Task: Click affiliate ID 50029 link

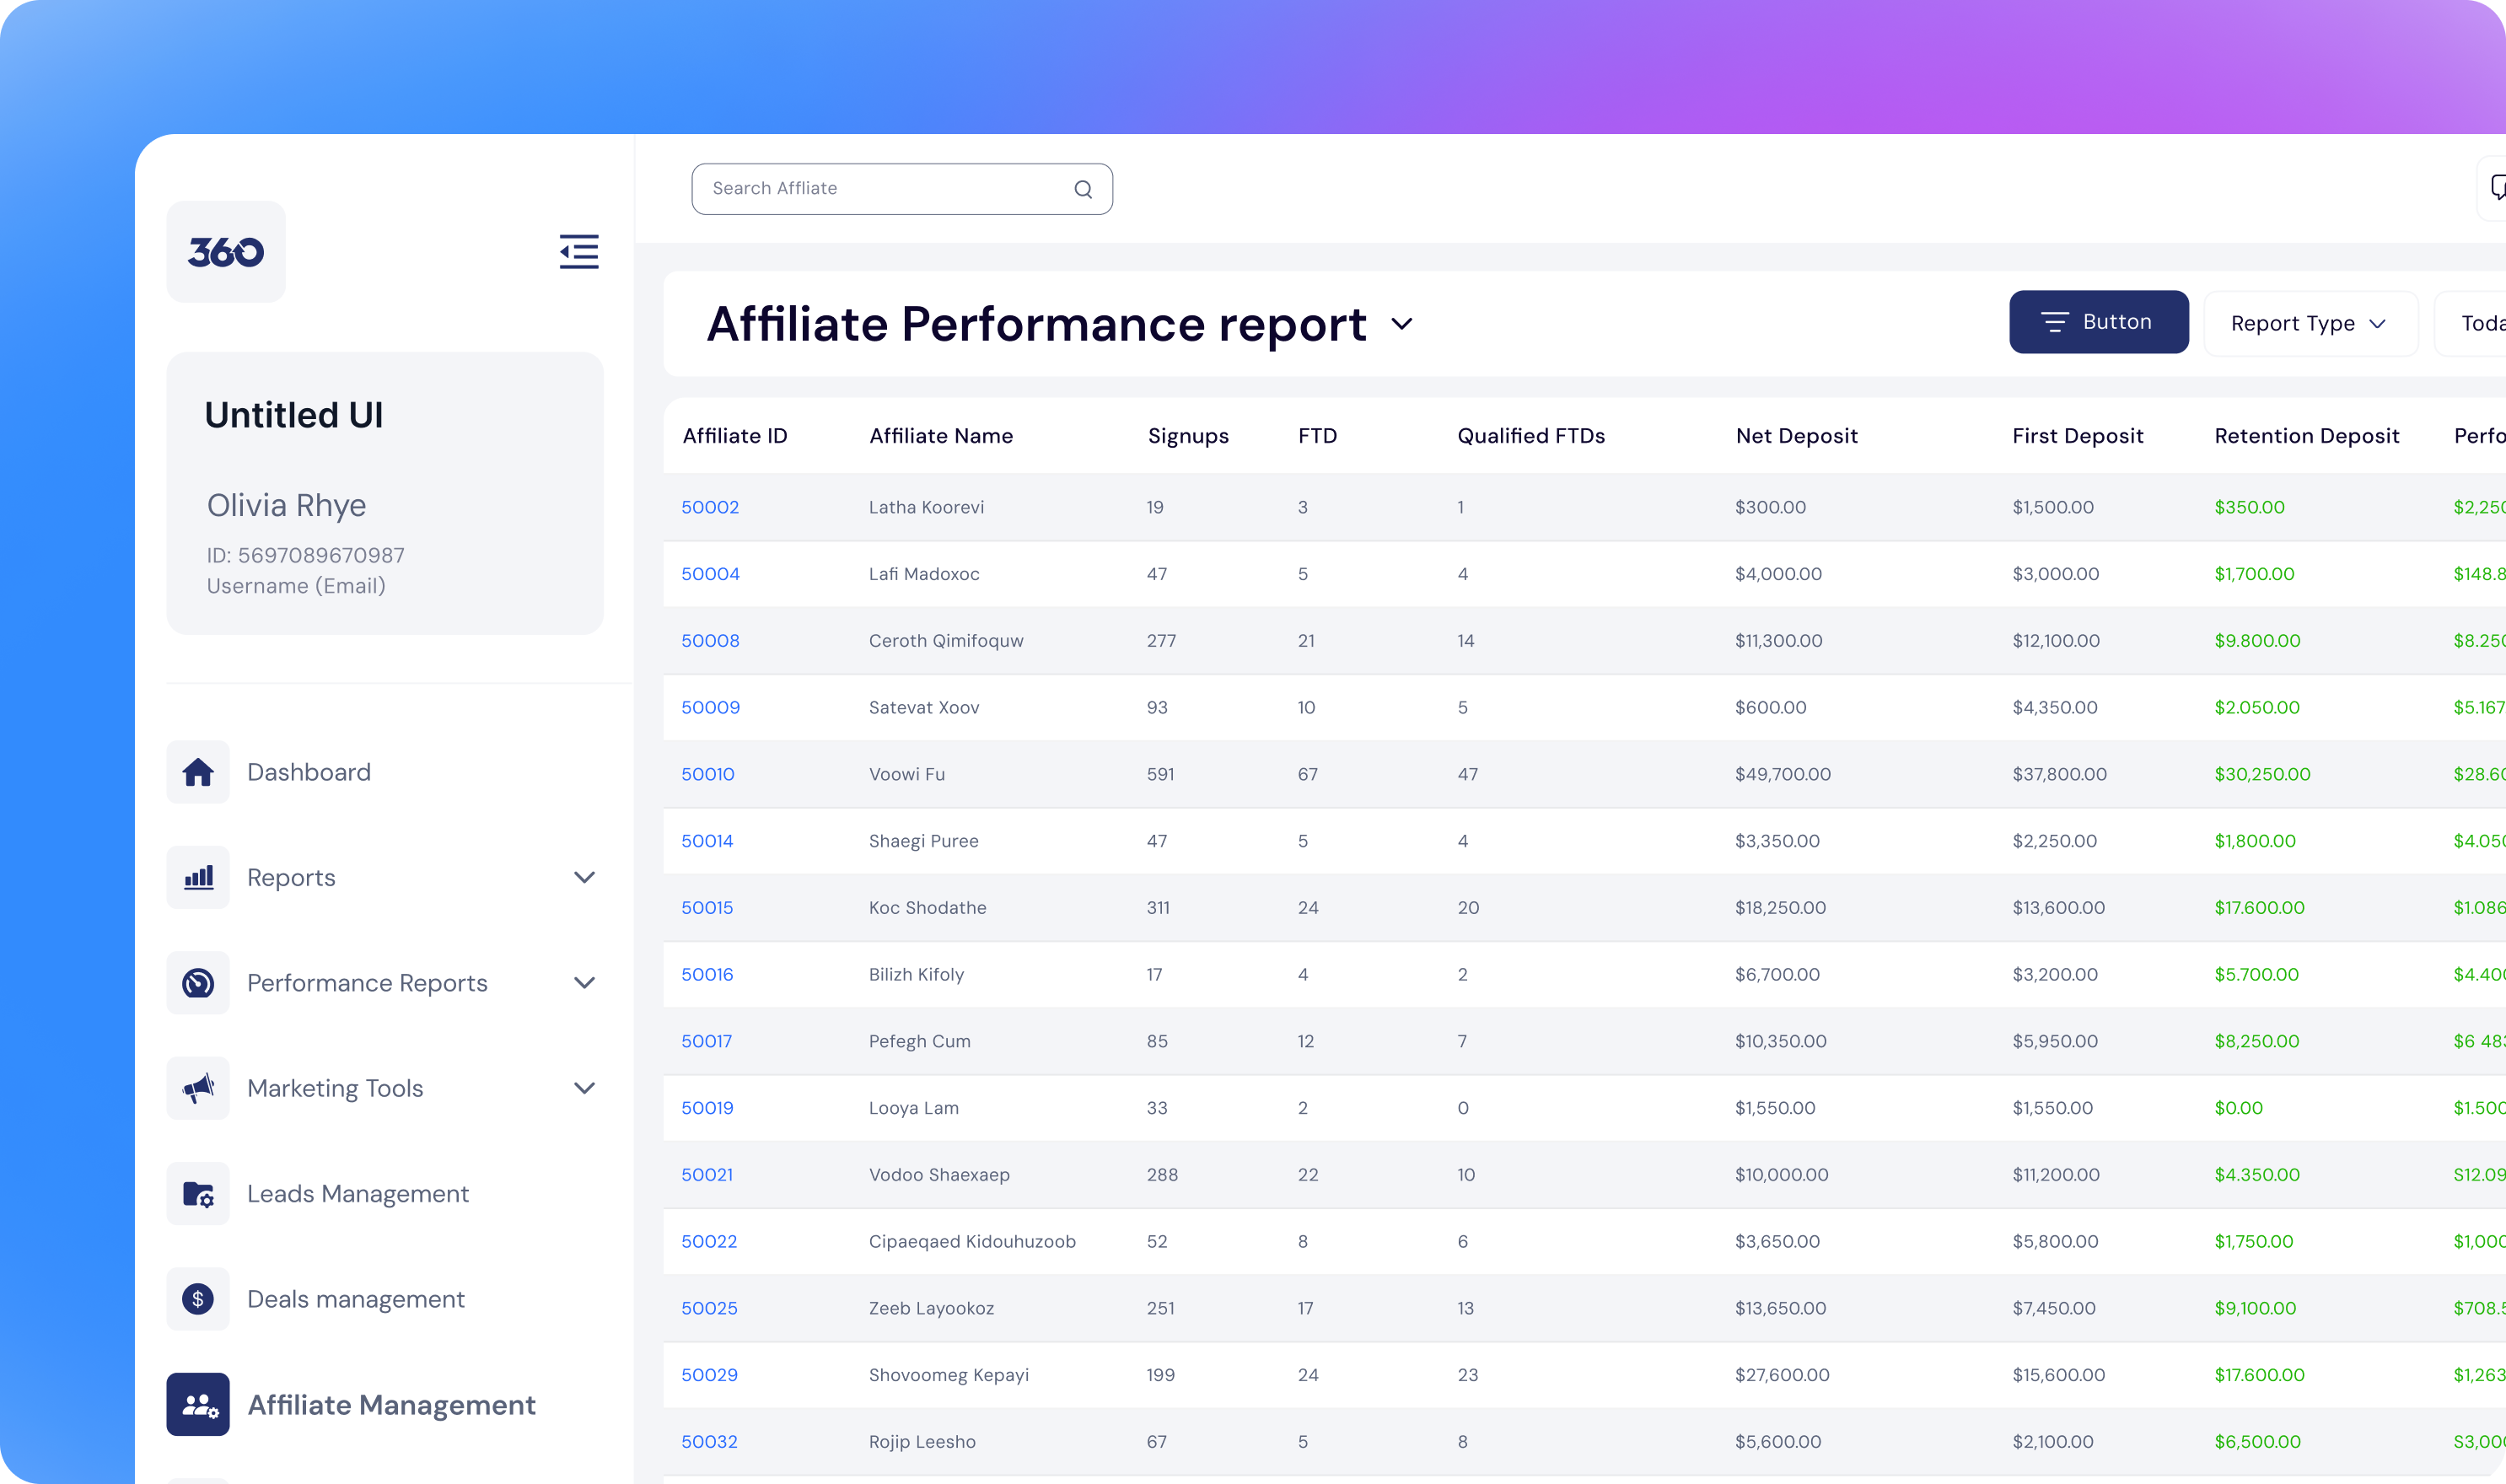Action: (709, 1374)
